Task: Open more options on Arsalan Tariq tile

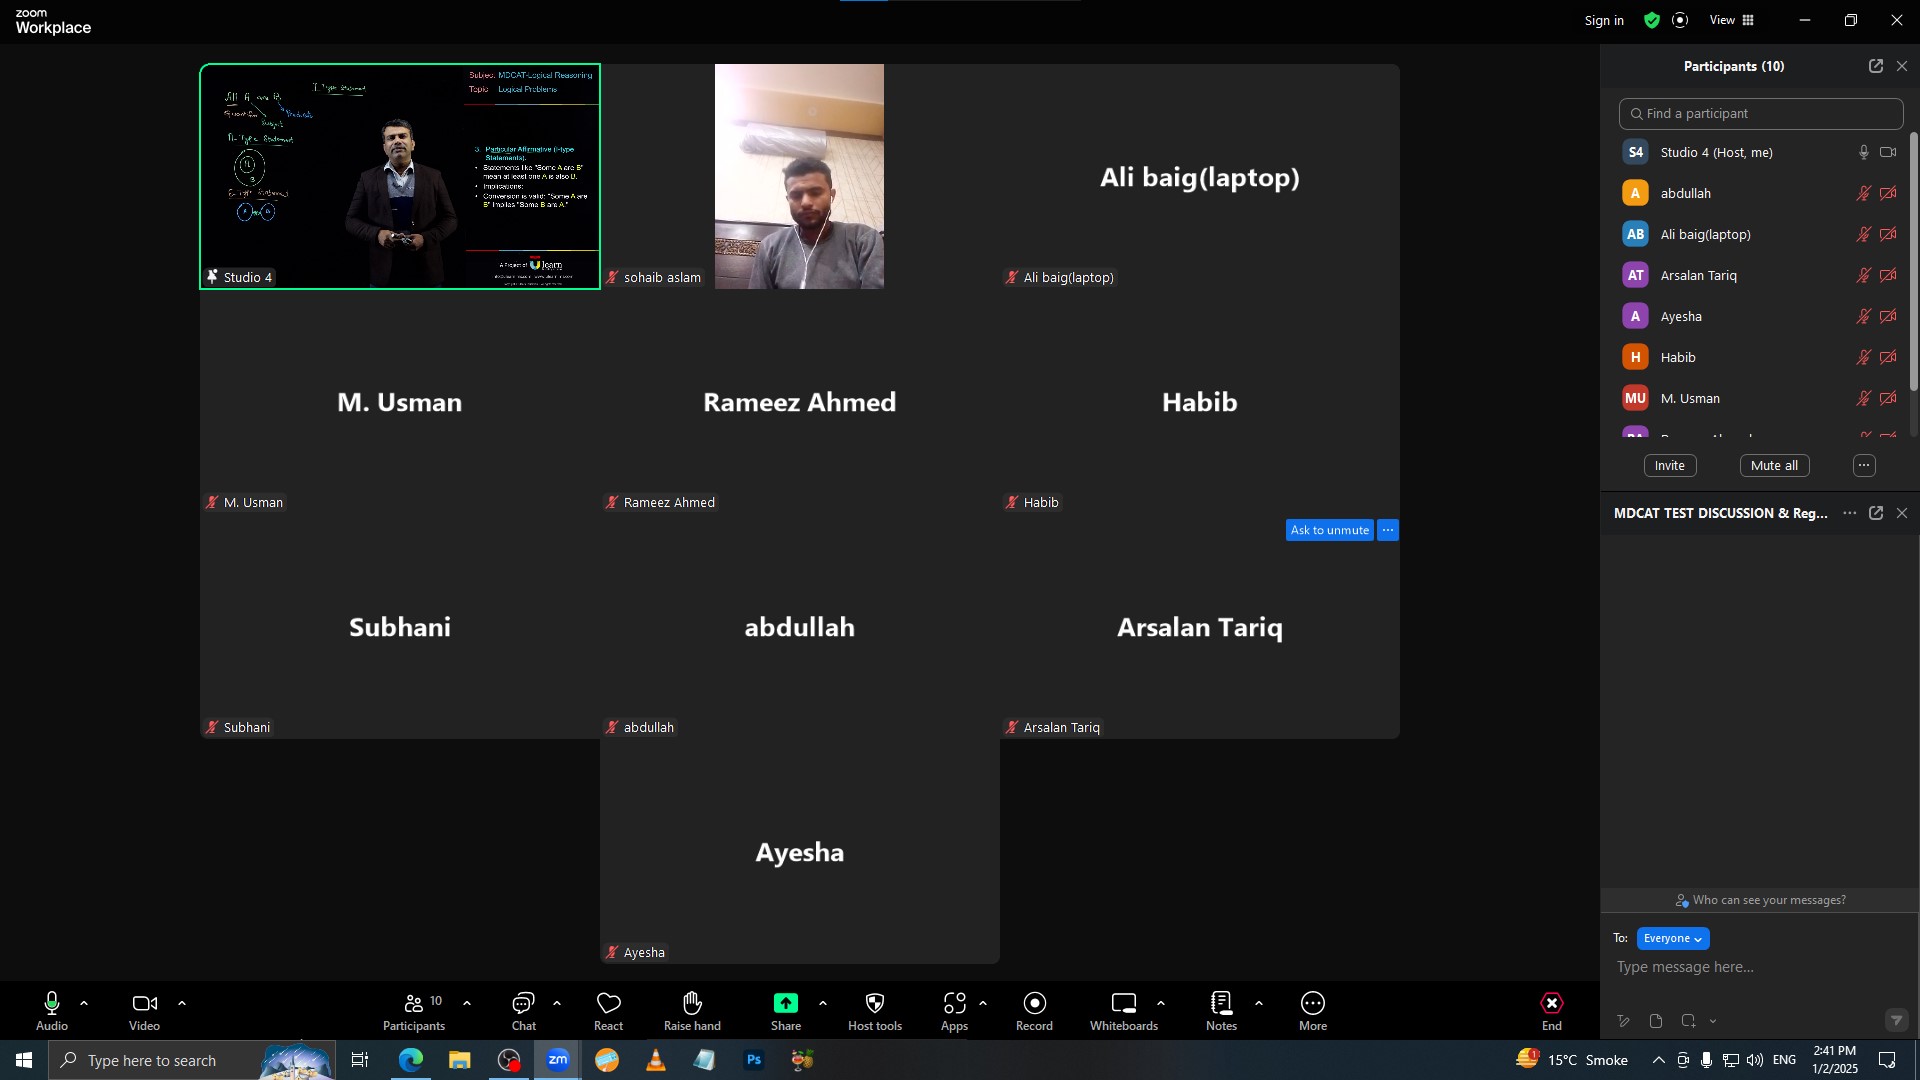Action: click(1388, 531)
